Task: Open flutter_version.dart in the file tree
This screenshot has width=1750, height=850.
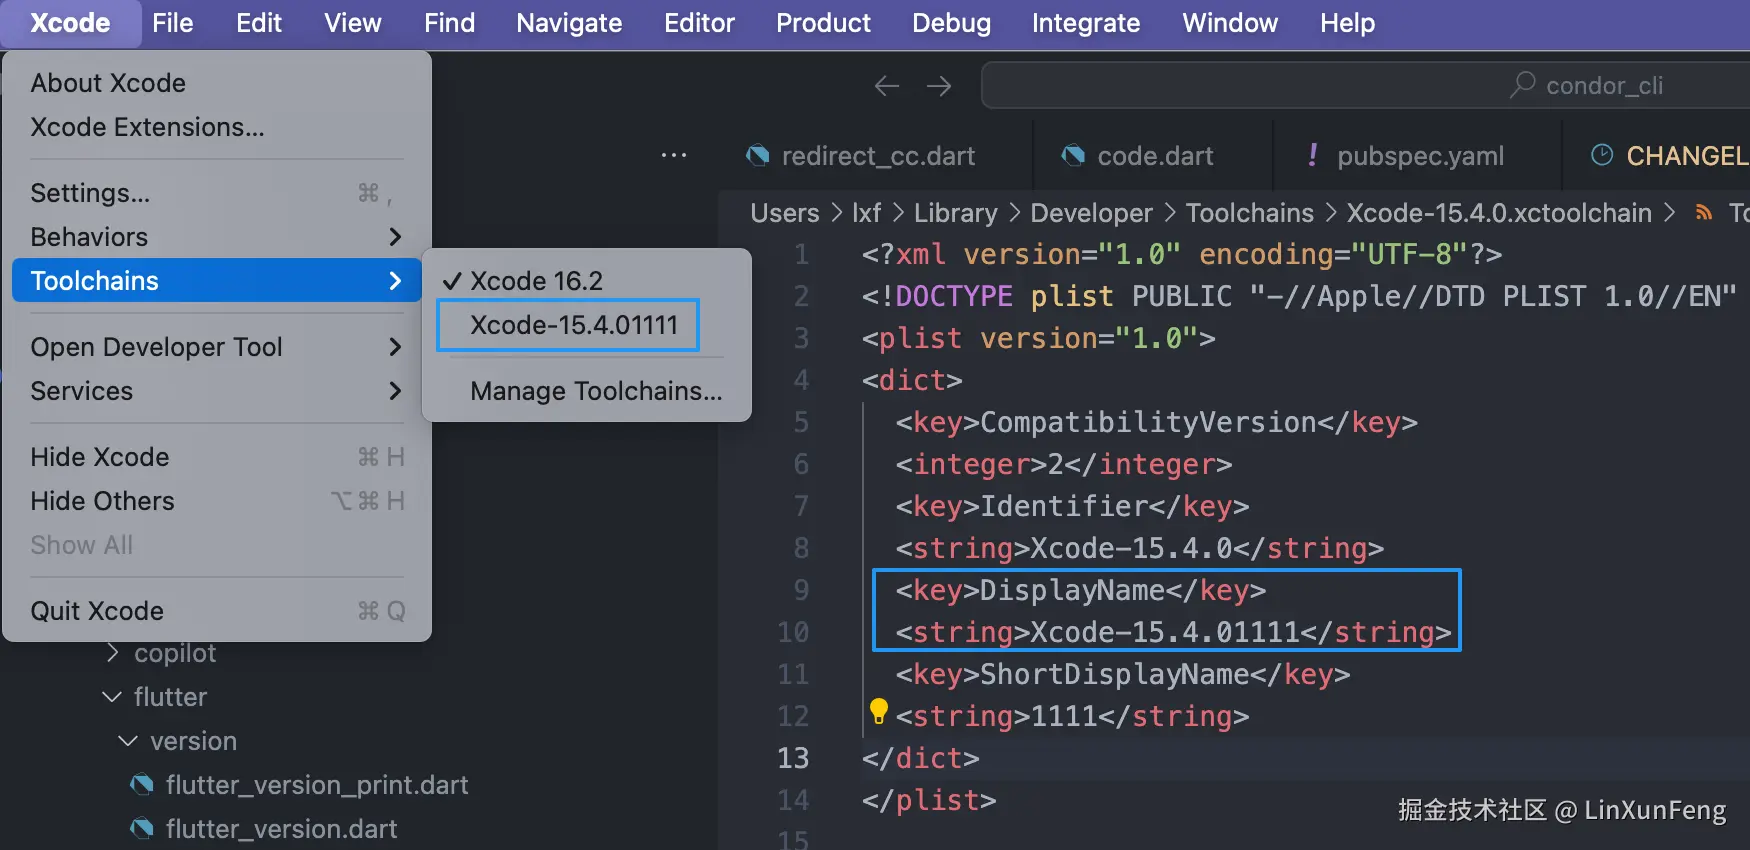Action: 281,829
